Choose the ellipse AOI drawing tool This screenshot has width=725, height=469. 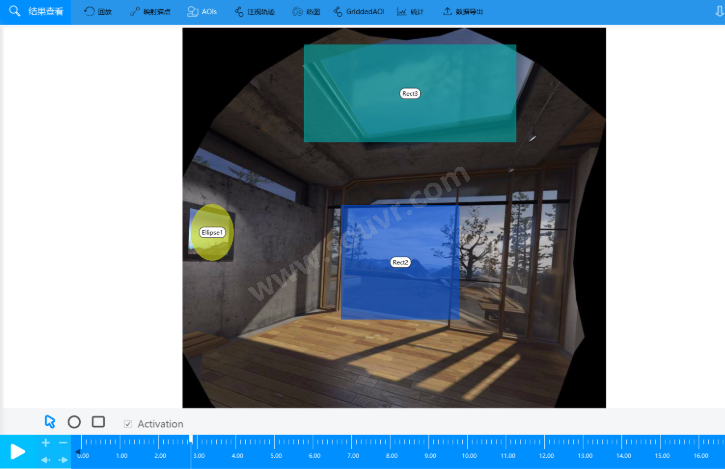coord(74,422)
